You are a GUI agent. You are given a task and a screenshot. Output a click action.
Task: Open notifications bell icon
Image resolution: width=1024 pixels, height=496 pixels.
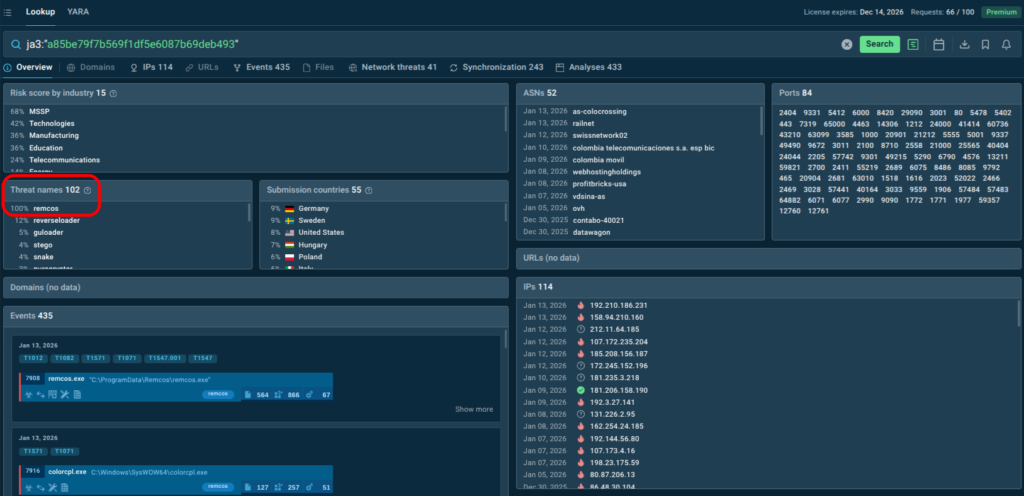[1006, 44]
